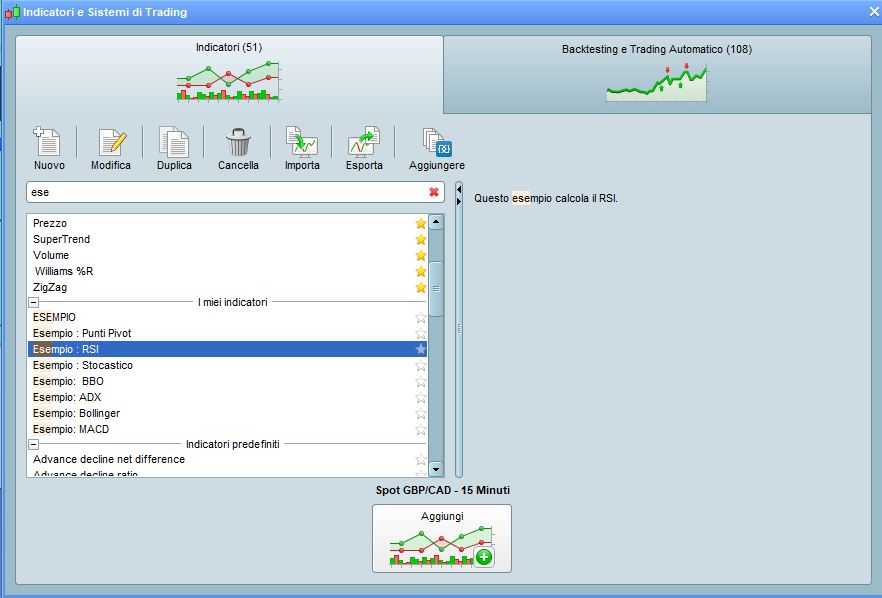Collapse the 'Indicatori predefiniti' section
This screenshot has height=598, width=882.
[x=34, y=444]
